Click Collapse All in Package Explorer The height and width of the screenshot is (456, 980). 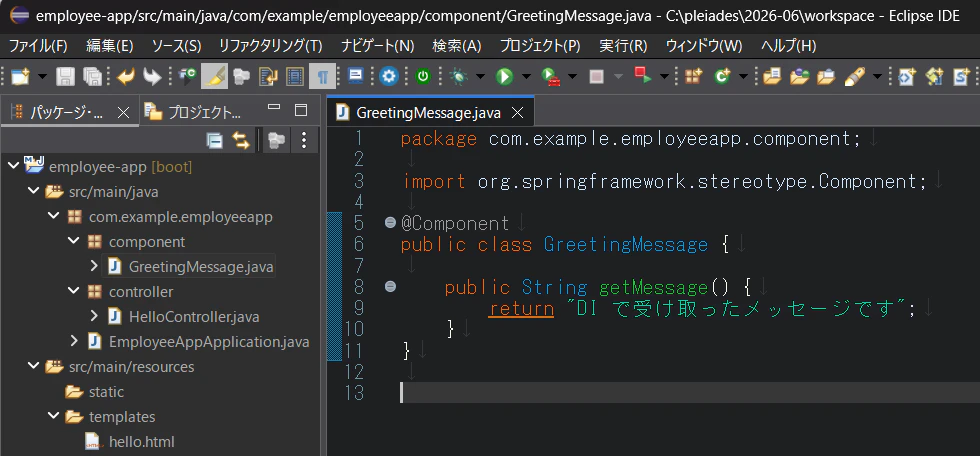215,141
